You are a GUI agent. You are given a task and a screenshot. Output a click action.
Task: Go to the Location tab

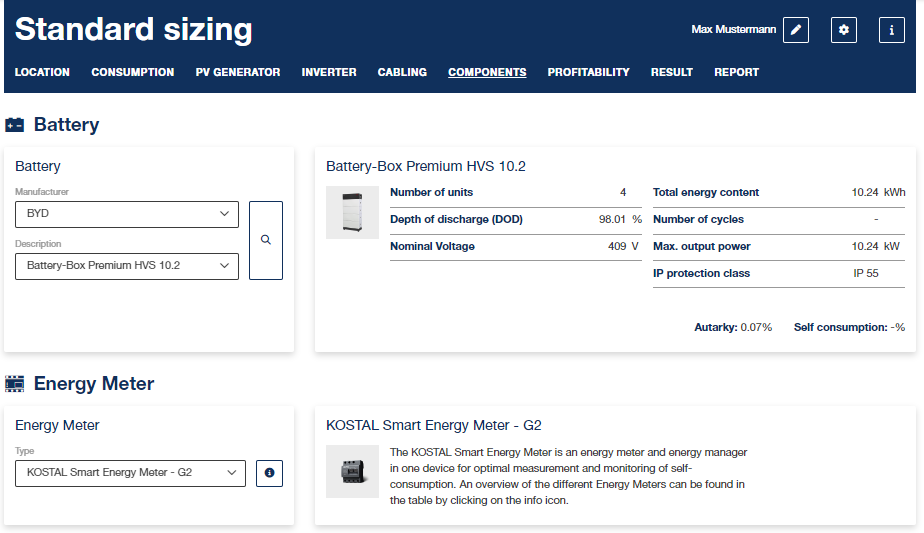pos(42,72)
